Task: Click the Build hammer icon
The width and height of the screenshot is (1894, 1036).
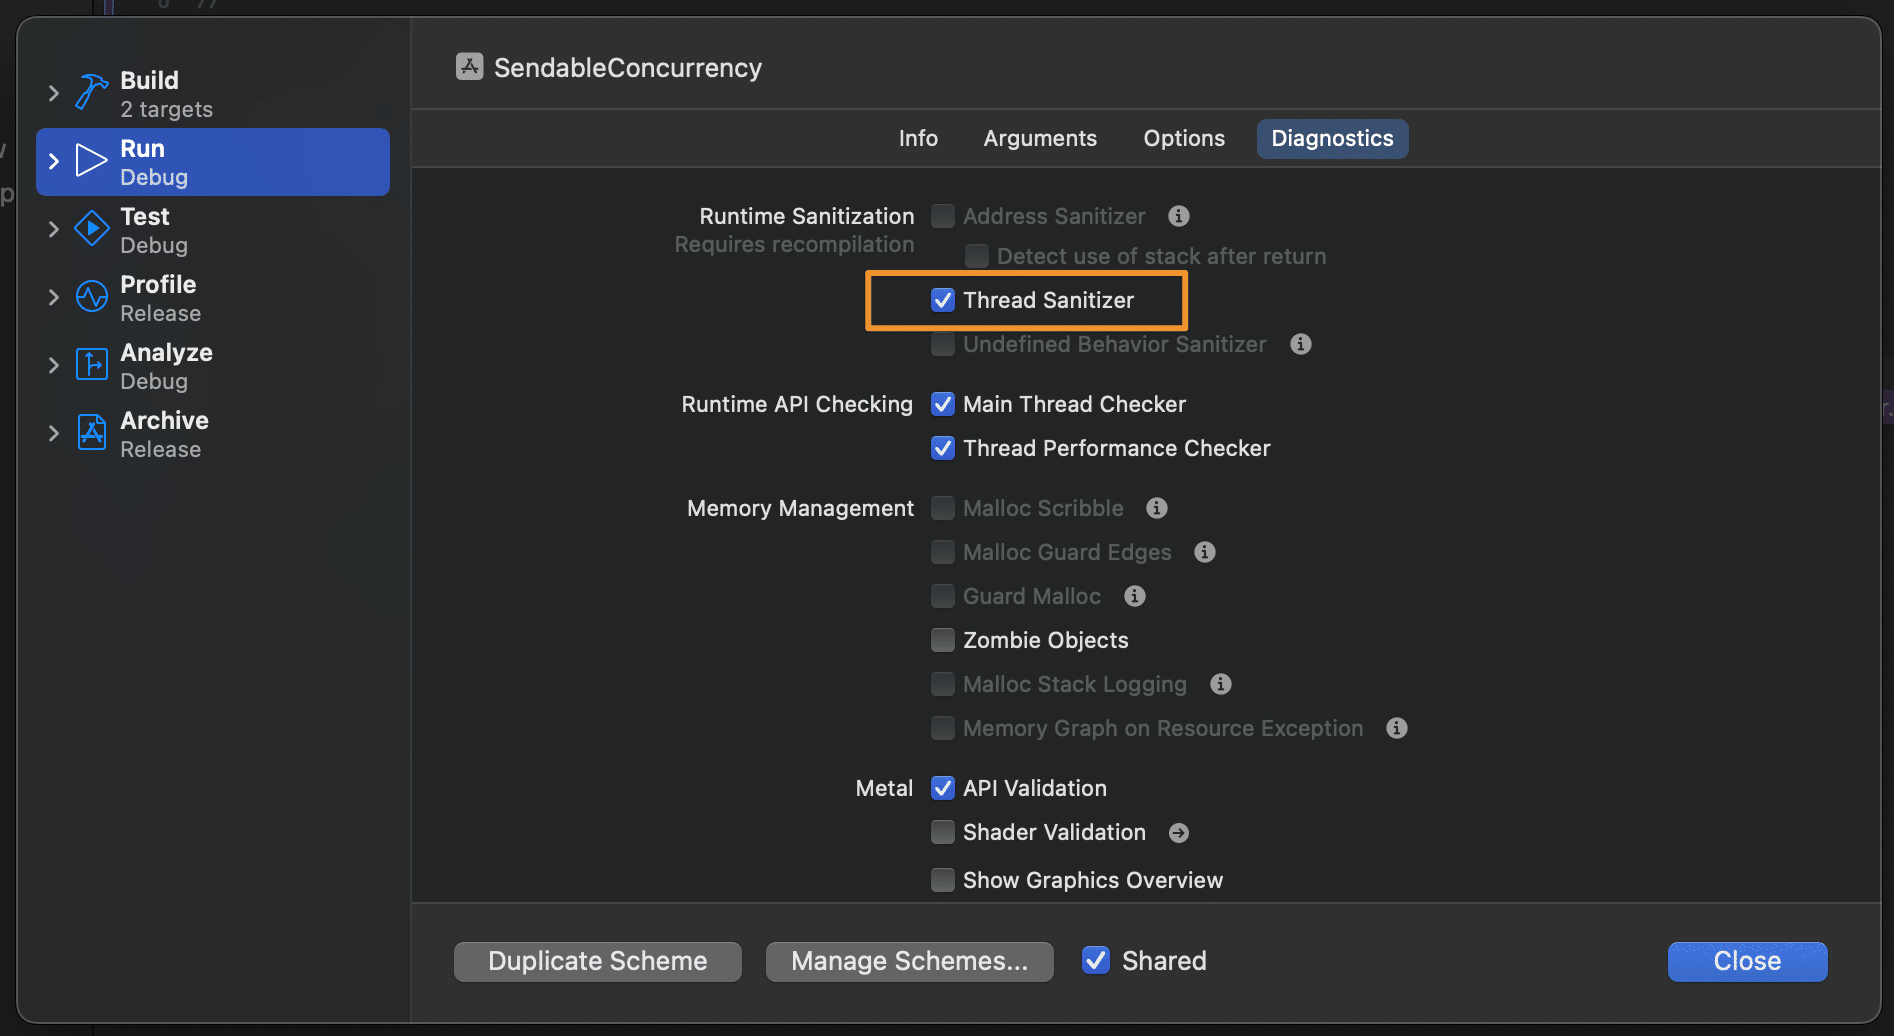Action: 91,93
